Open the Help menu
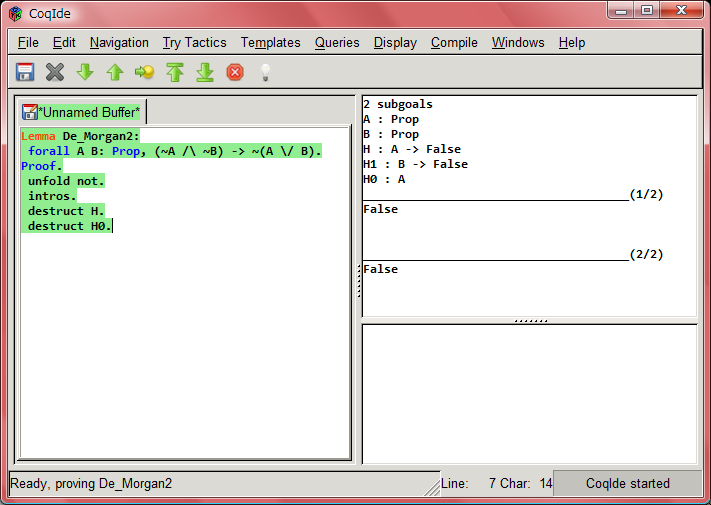This screenshot has height=505, width=711. tap(572, 43)
